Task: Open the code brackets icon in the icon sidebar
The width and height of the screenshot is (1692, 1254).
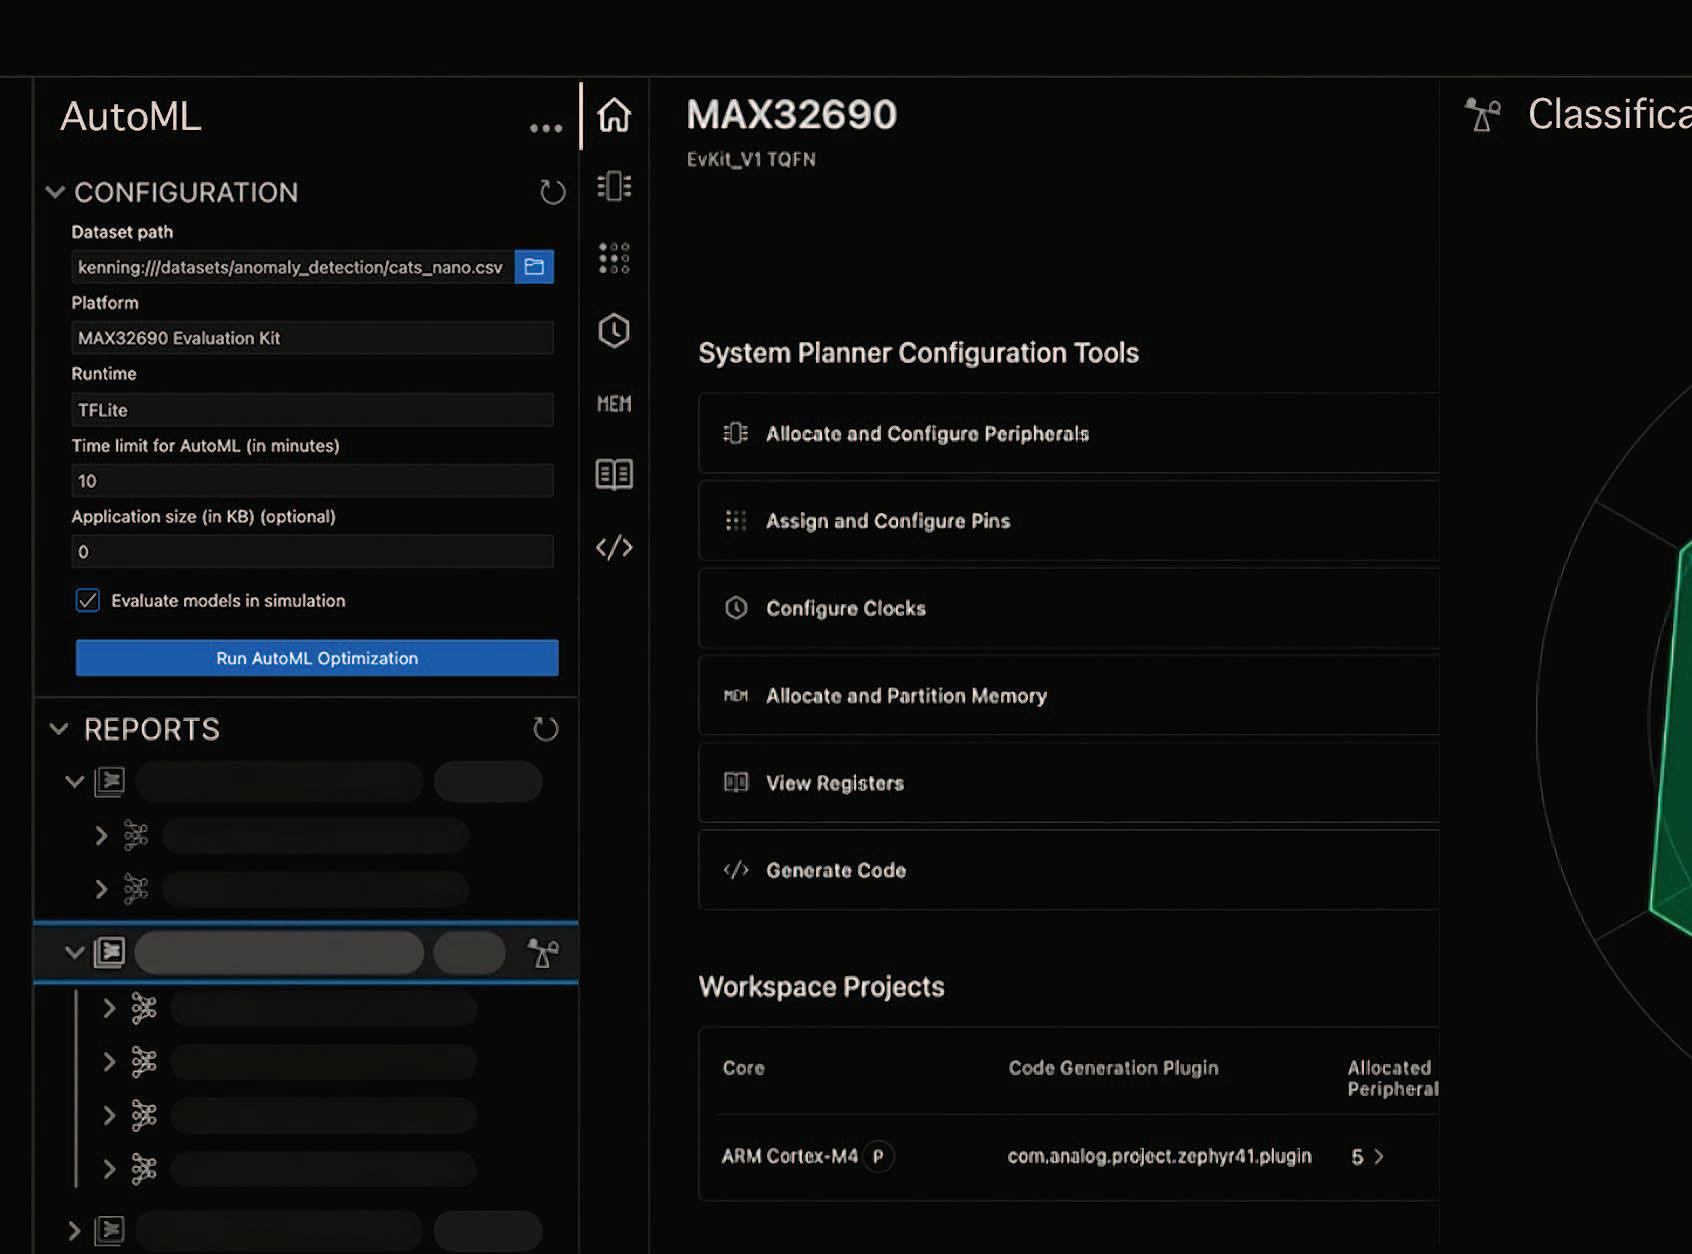Action: pos(614,547)
